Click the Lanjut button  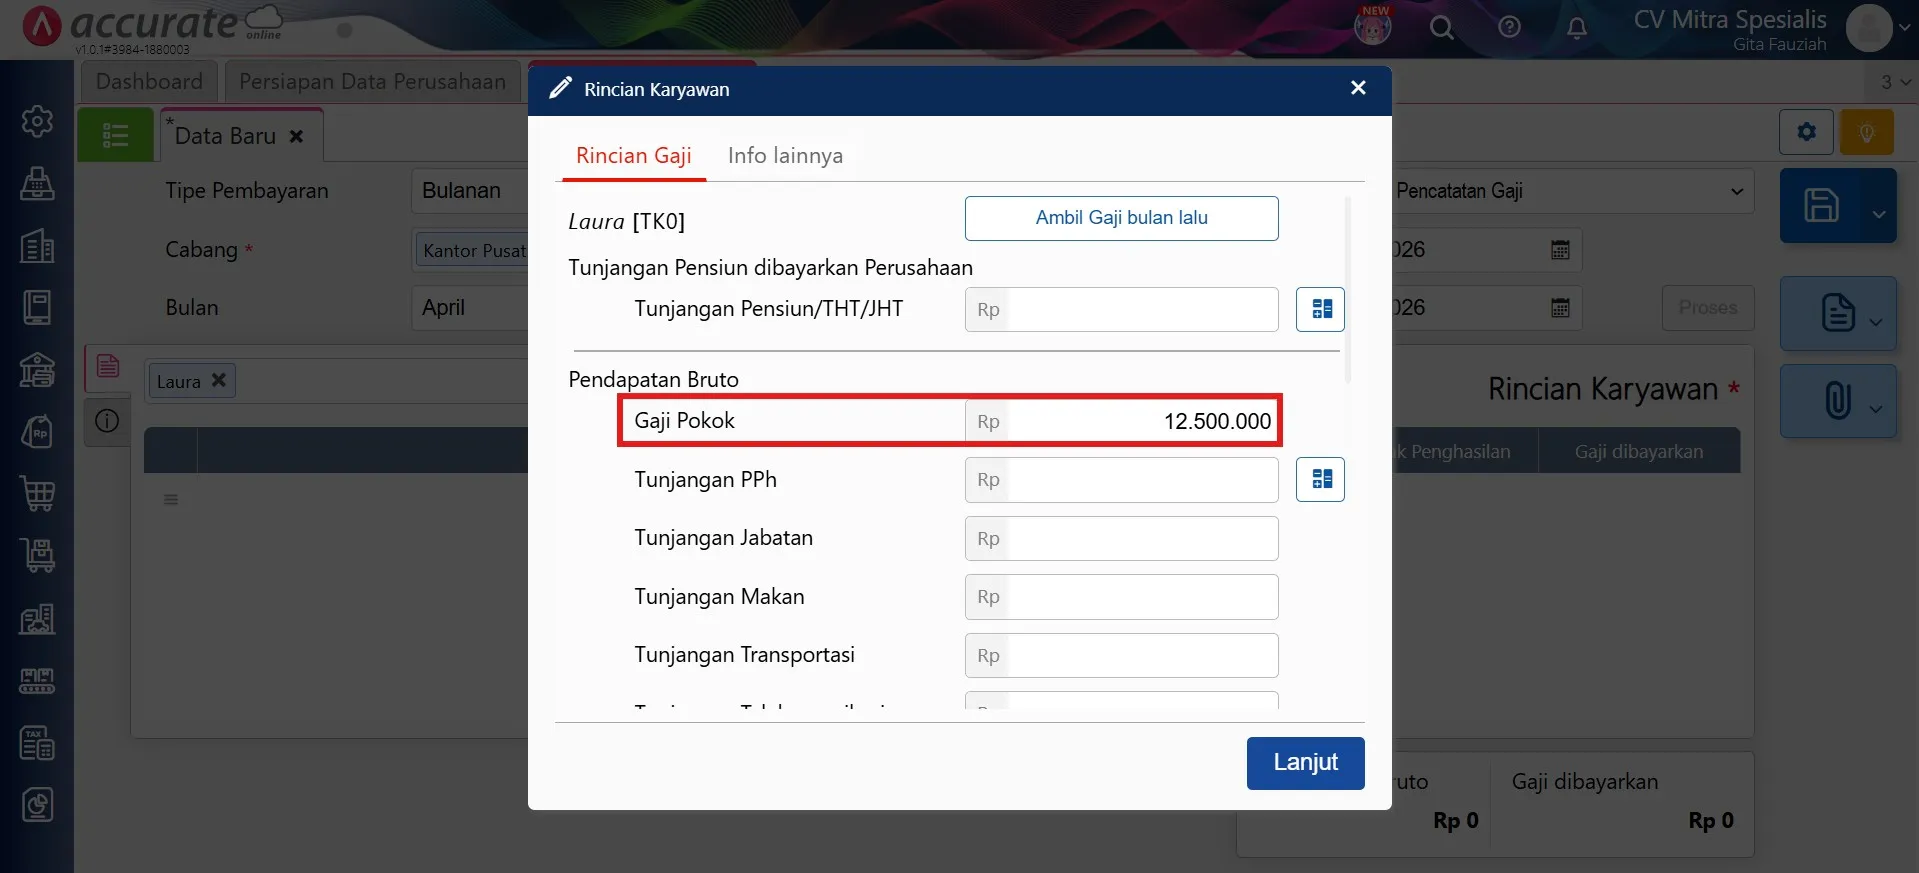coord(1305,763)
